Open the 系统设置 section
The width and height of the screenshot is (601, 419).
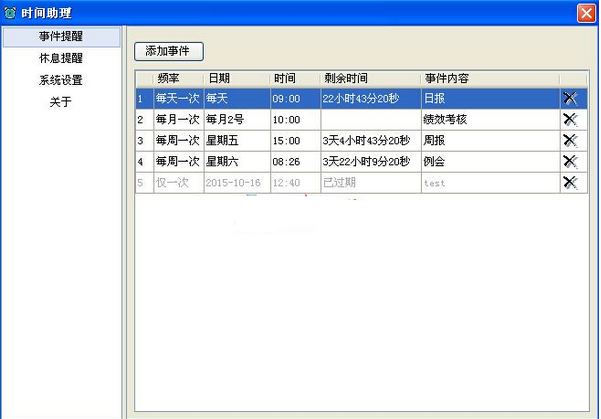coord(61,80)
